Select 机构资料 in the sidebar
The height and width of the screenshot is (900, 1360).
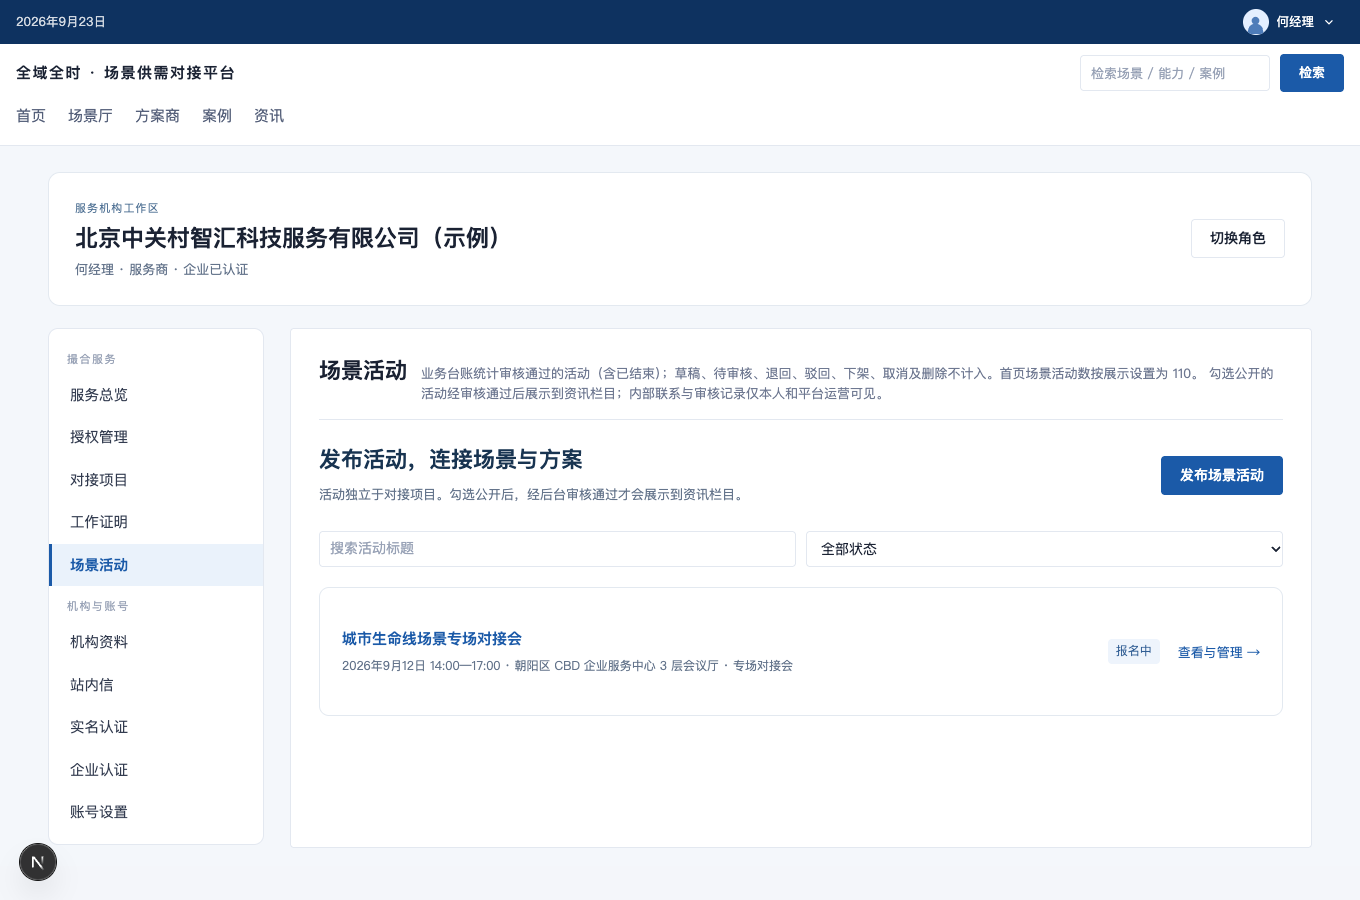156,642
